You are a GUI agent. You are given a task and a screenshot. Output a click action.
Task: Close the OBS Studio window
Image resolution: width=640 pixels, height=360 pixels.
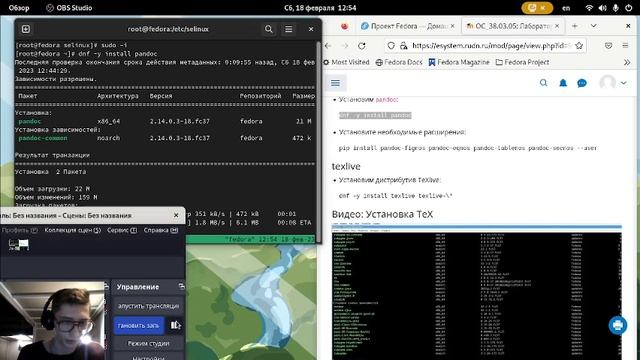pyautogui.click(x=176, y=215)
